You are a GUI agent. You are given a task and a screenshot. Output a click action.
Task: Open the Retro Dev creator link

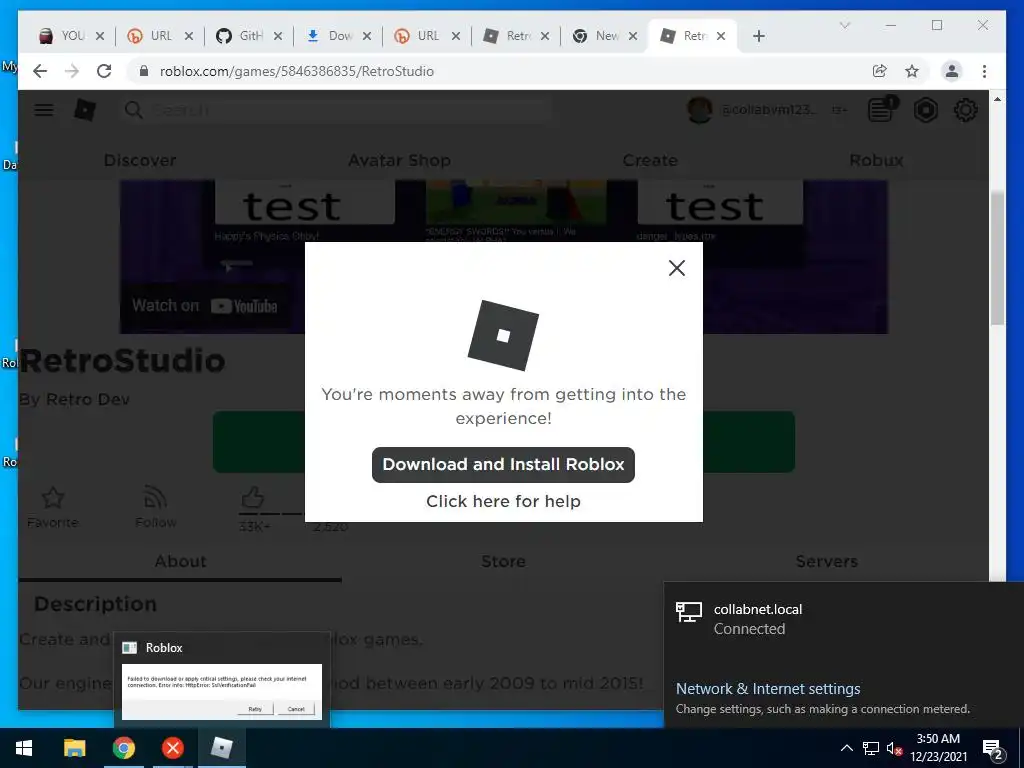pyautogui.click(x=88, y=399)
